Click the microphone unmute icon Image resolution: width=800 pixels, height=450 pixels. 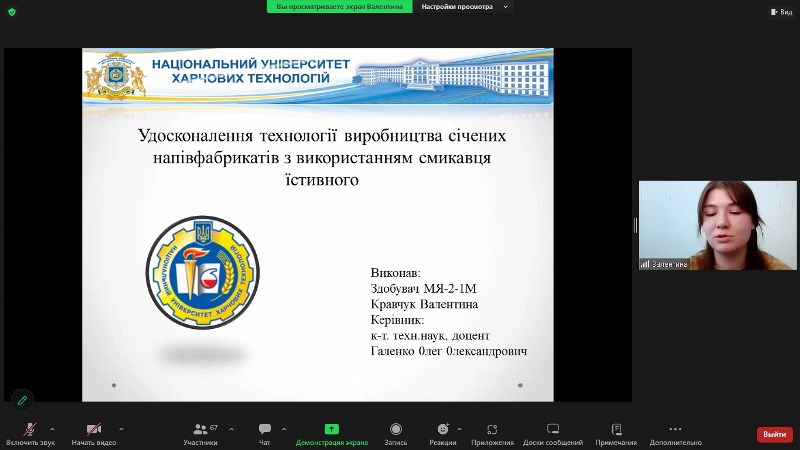pos(30,429)
